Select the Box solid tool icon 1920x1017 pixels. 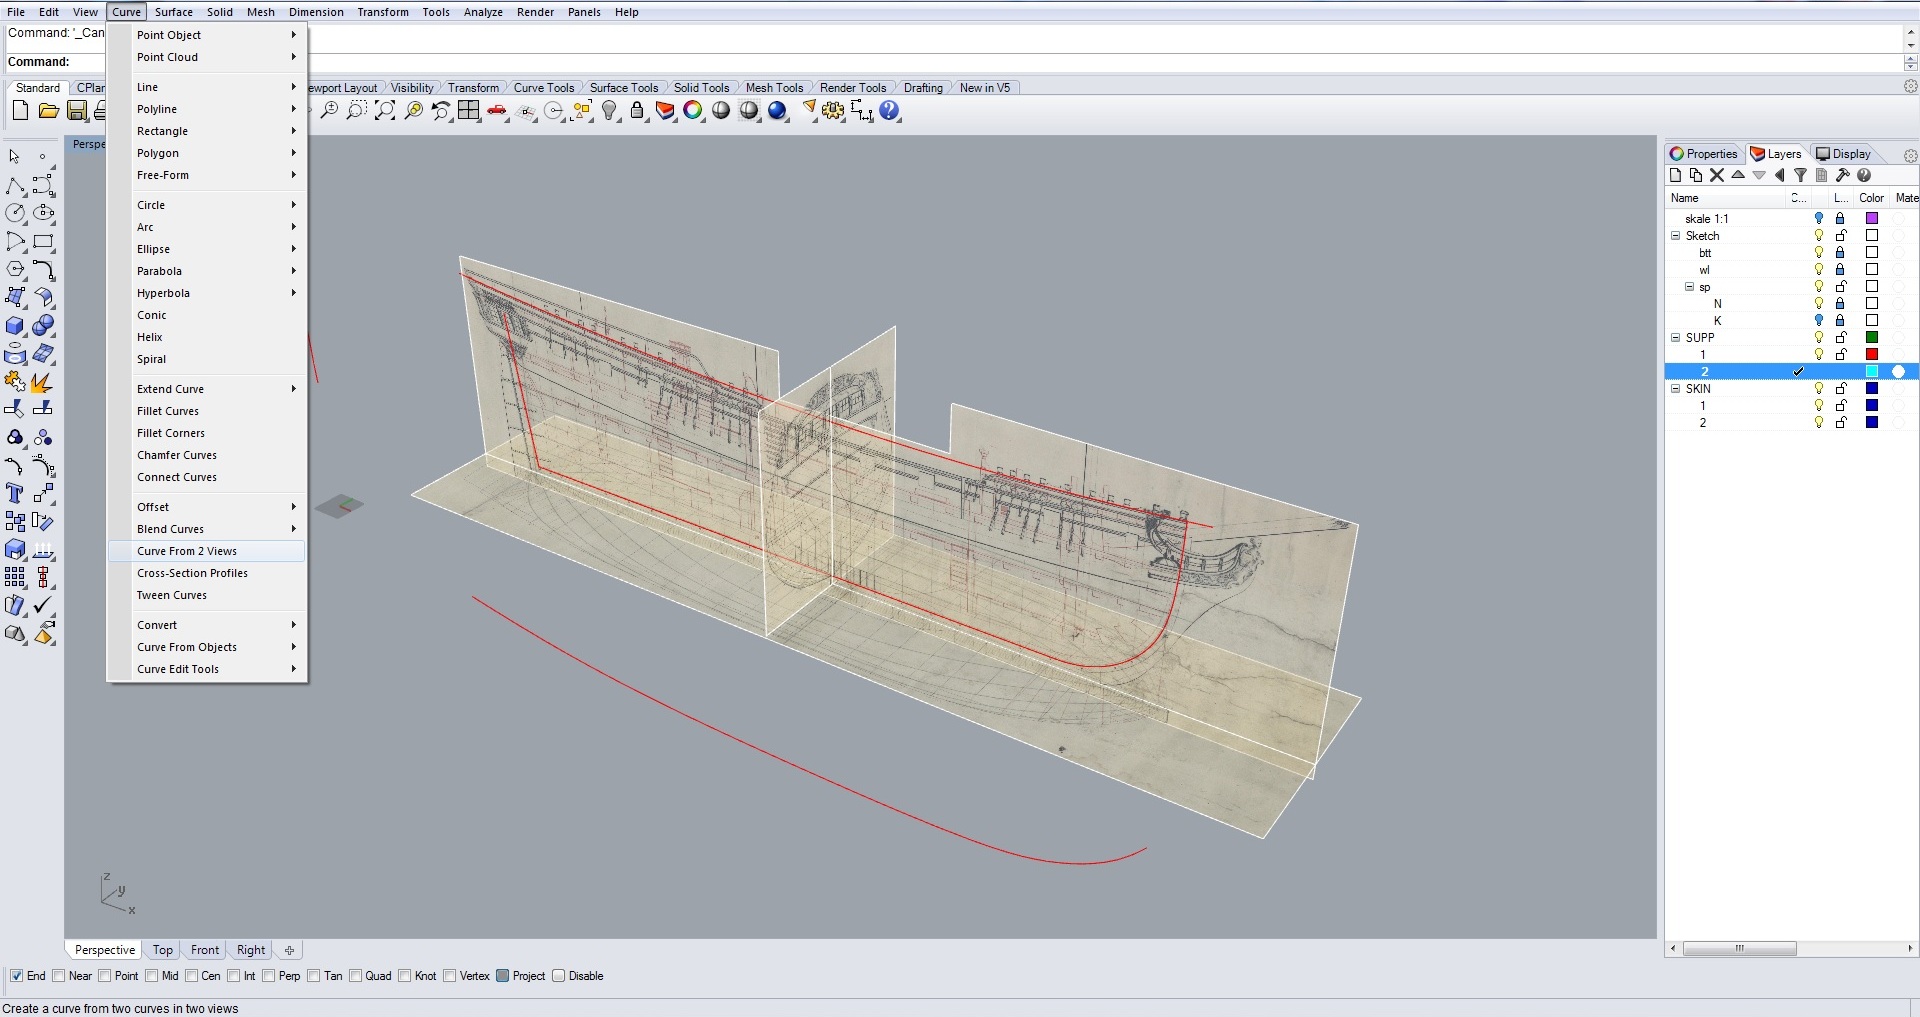[15, 327]
